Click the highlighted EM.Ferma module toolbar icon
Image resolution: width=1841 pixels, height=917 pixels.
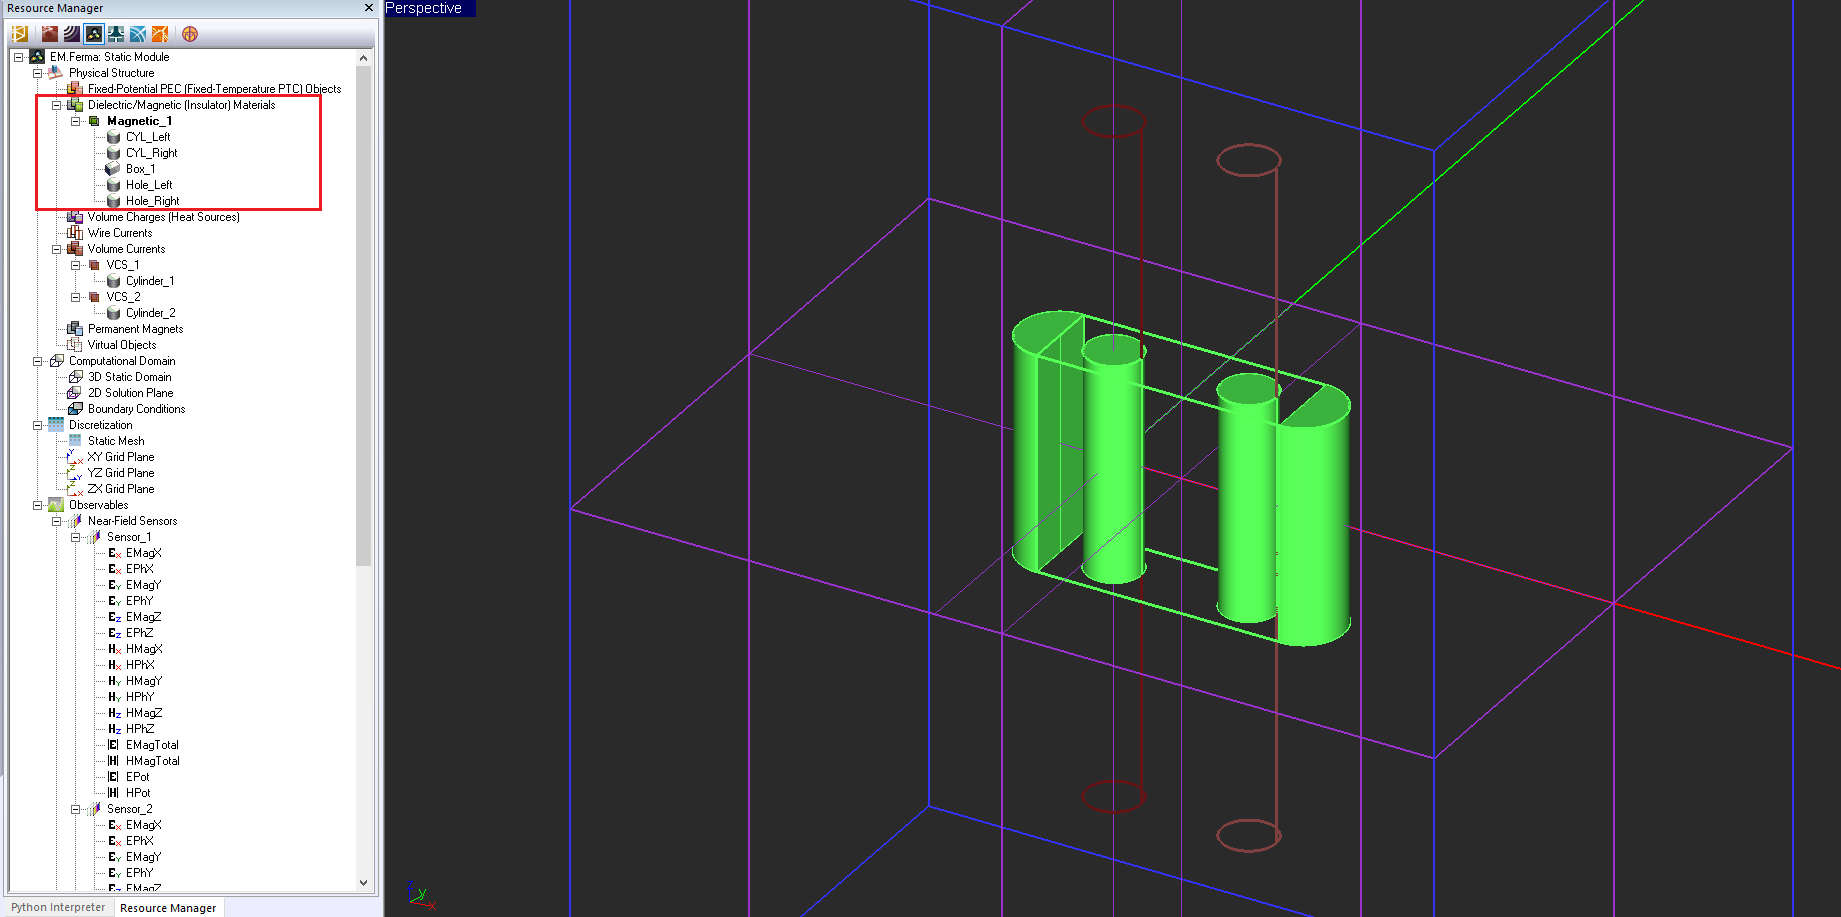tap(94, 34)
